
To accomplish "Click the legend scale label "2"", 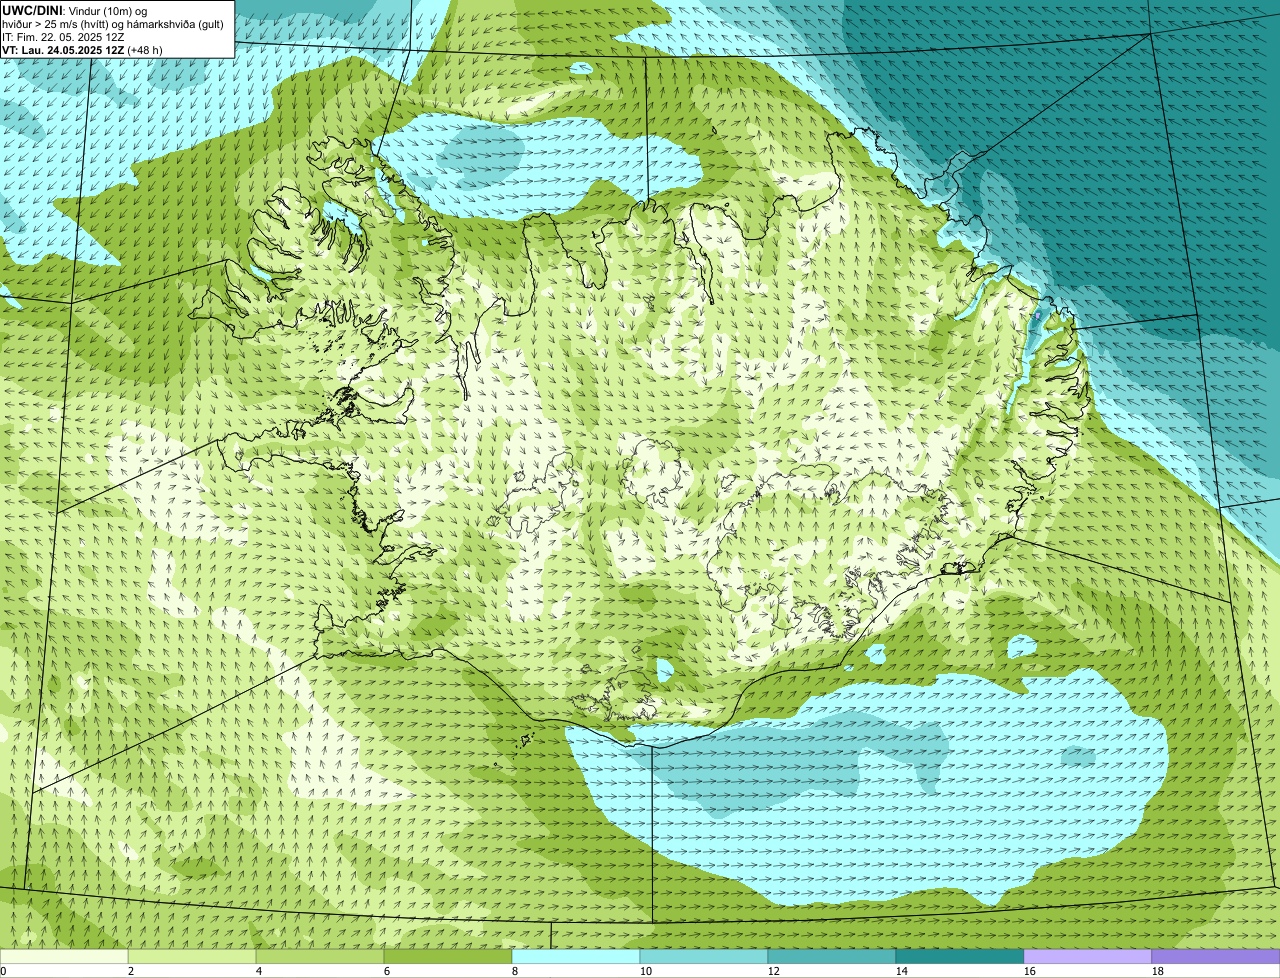I will pyautogui.click(x=131, y=971).
